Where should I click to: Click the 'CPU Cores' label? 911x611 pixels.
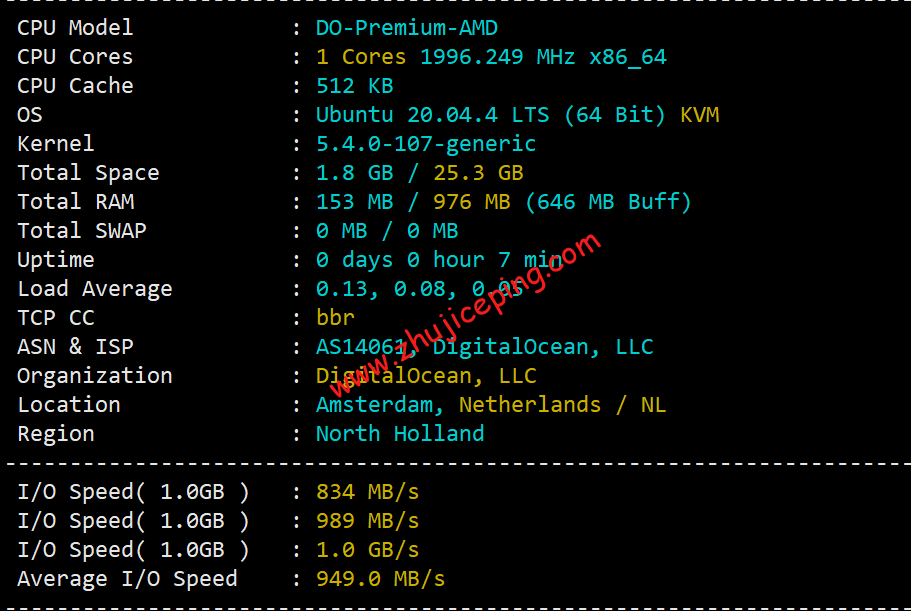pyautogui.click(x=75, y=56)
